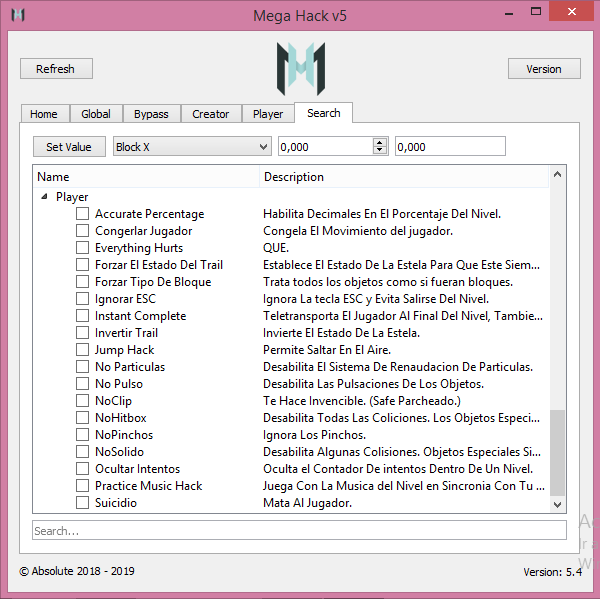Click 'Desabilita Las Pulsaciones De Los Objetos.' text
The height and width of the screenshot is (599, 600).
click(x=373, y=384)
